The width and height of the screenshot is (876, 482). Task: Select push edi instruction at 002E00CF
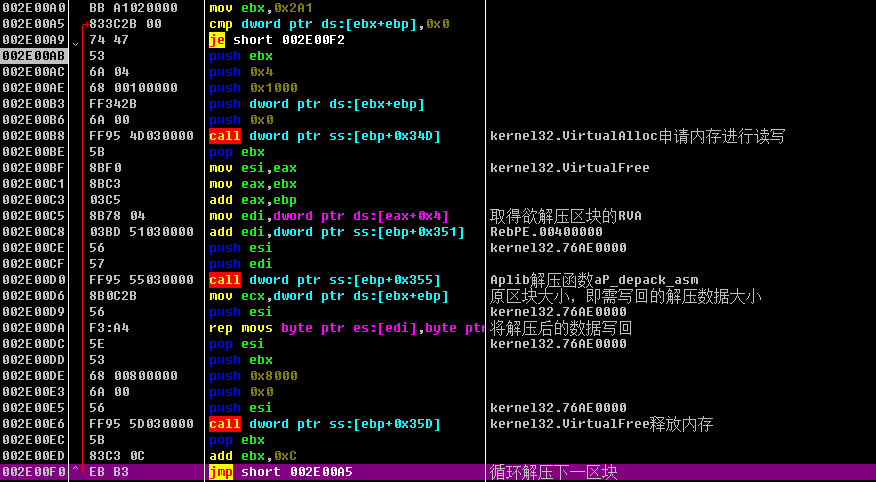point(240,264)
